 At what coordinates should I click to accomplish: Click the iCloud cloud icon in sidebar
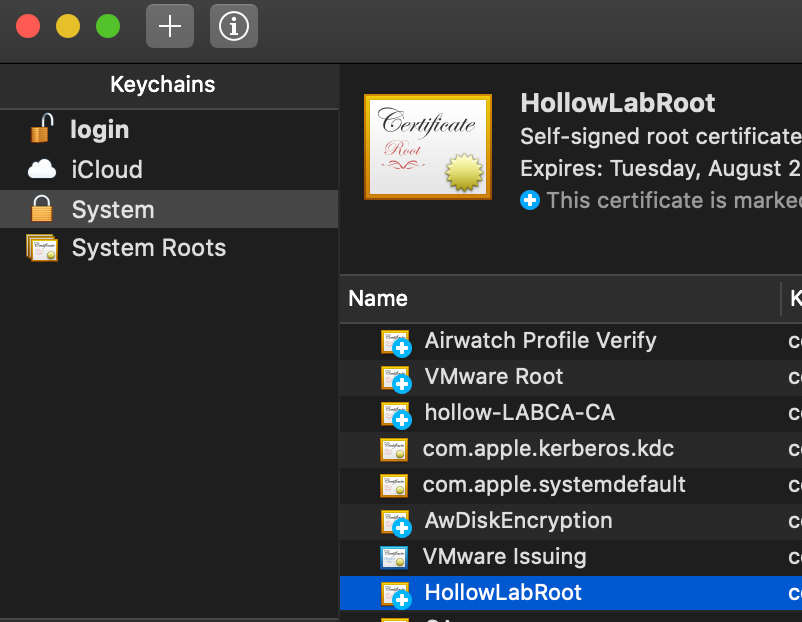42,169
